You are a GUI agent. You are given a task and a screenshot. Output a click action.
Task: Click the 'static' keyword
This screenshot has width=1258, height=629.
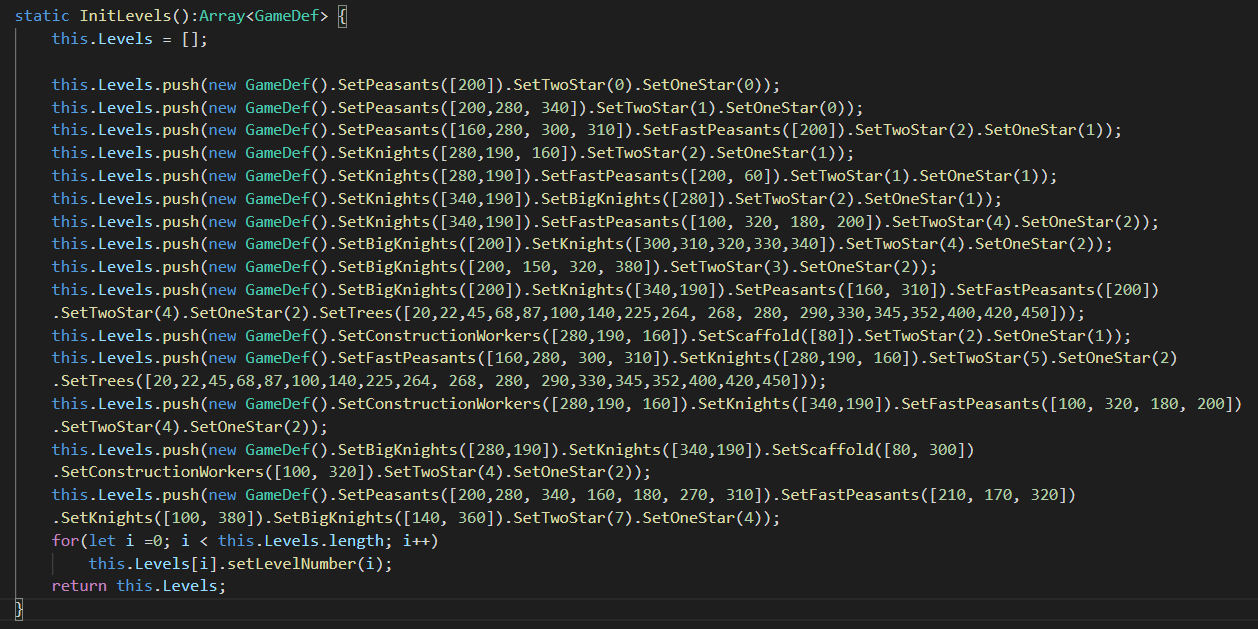tap(42, 16)
